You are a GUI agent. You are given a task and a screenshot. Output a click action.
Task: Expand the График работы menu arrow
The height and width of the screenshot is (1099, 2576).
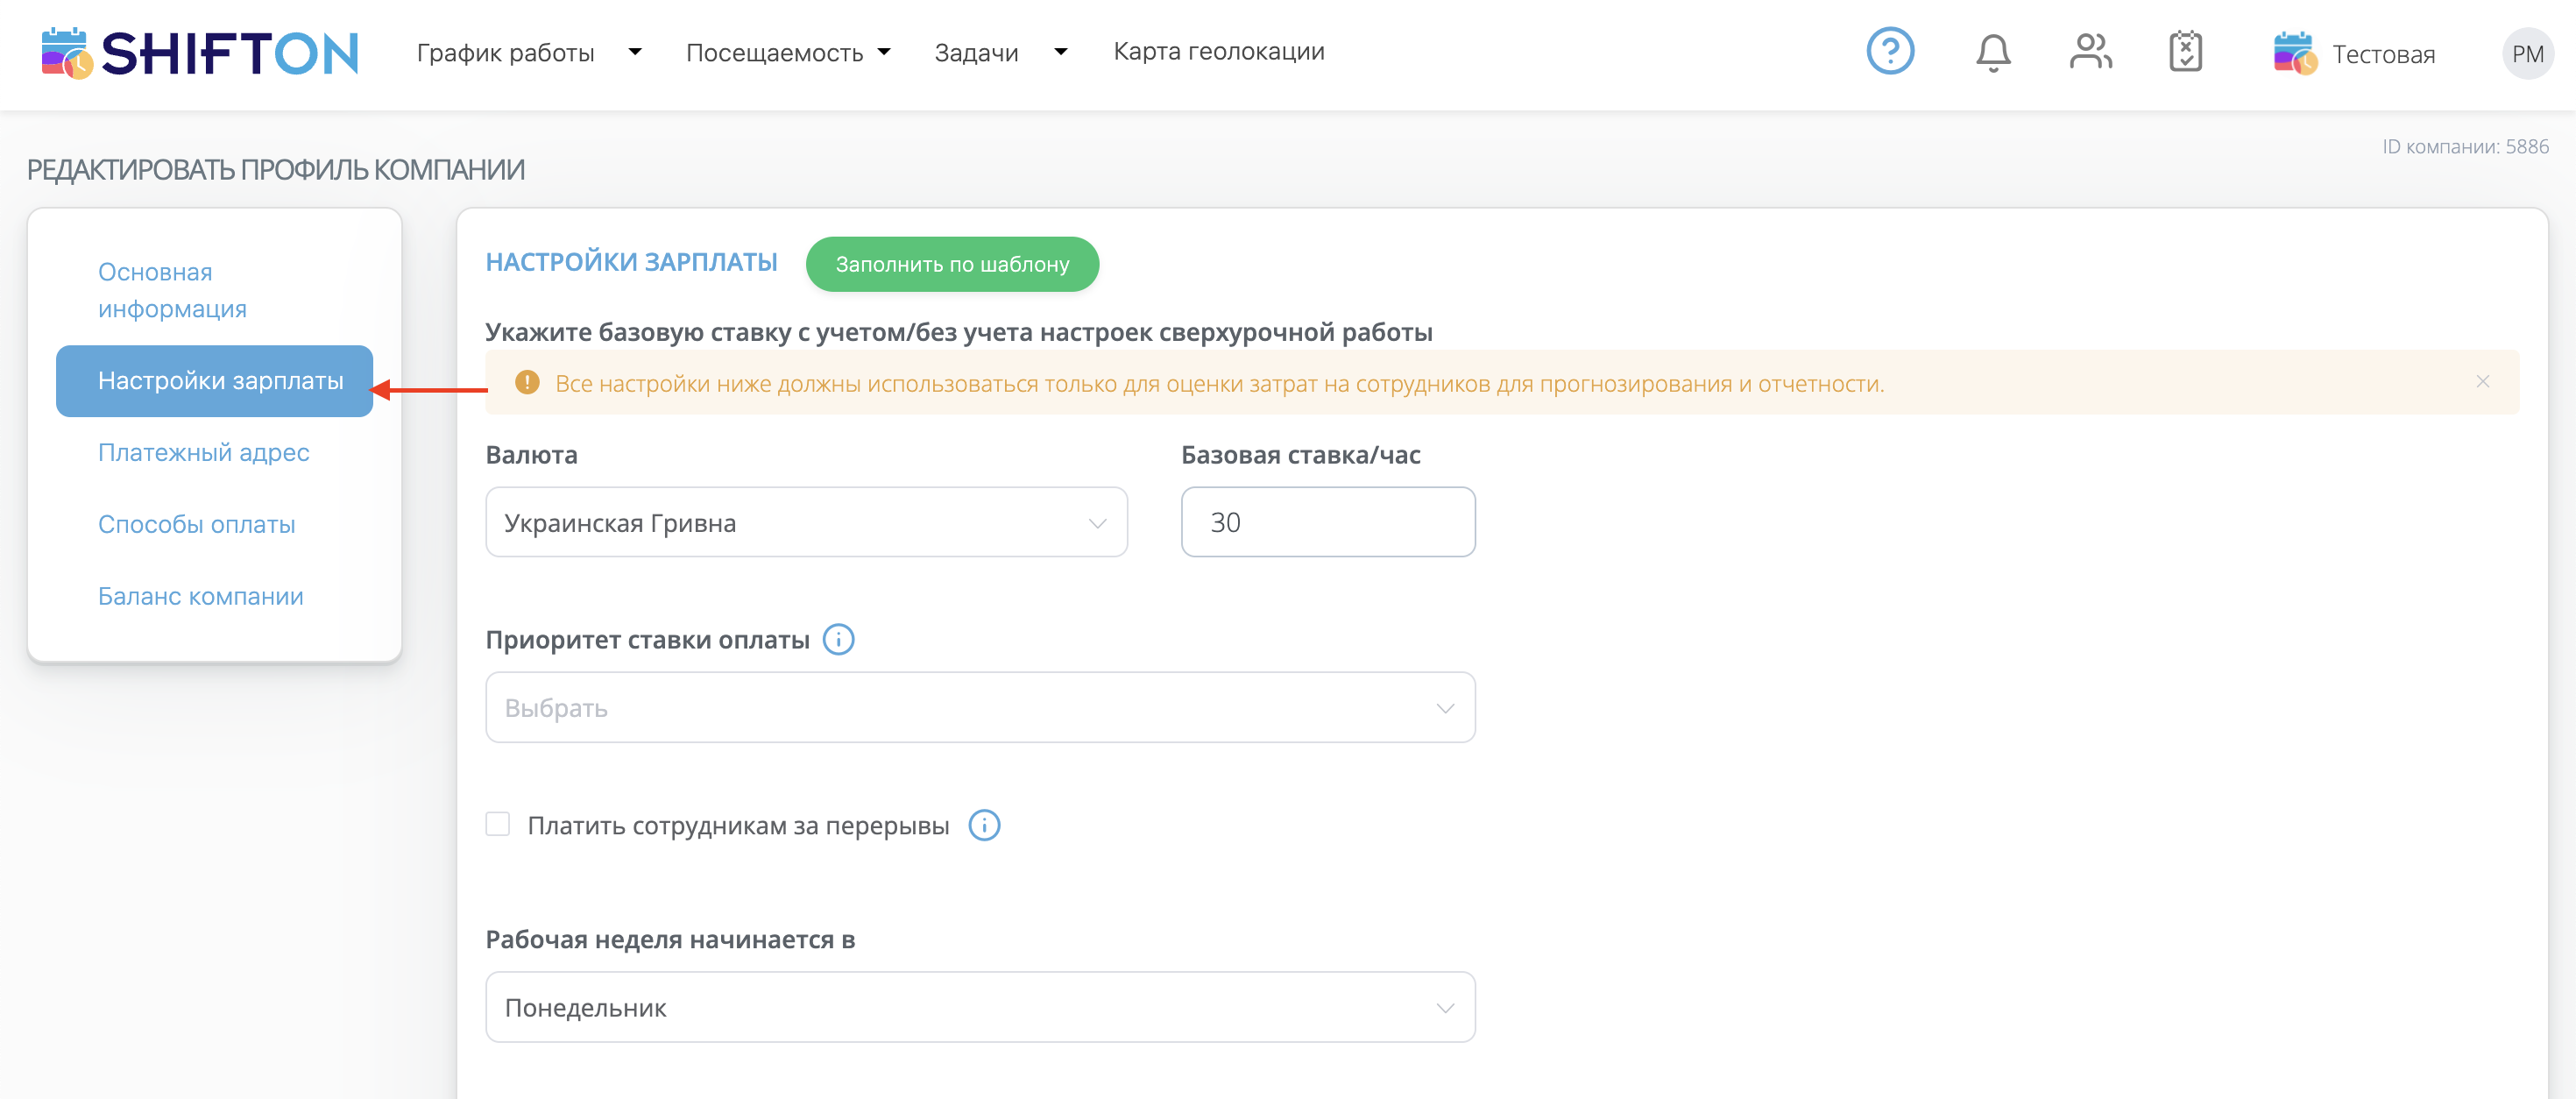pos(635,52)
